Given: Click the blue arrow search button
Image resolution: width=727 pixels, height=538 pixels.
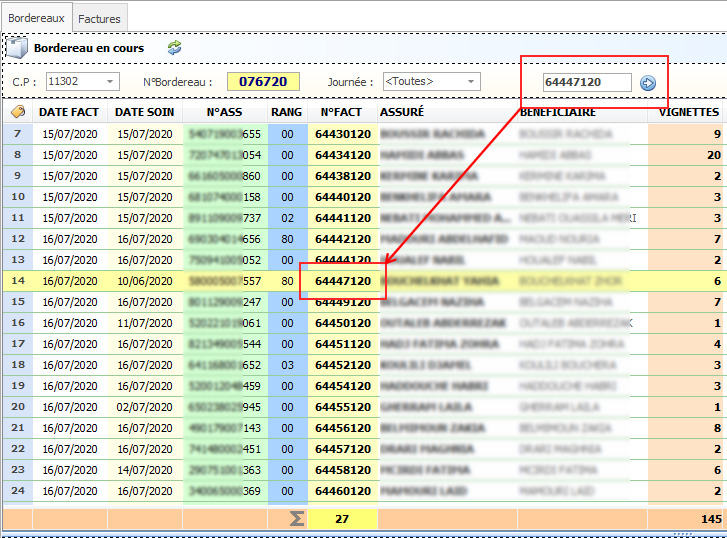Looking at the screenshot, I should [x=648, y=82].
